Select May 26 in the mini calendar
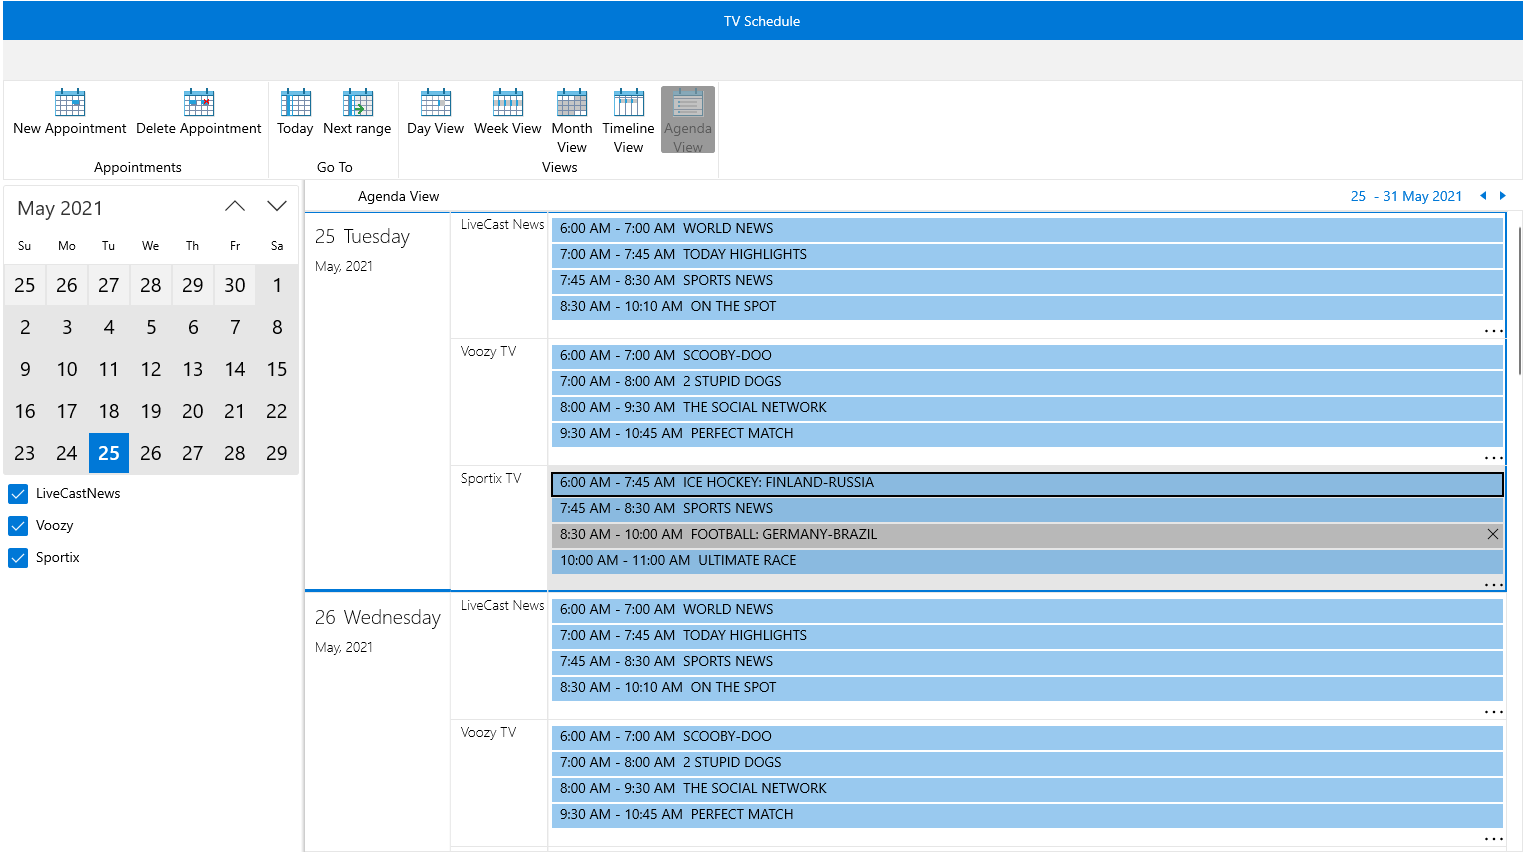This screenshot has height=859, width=1528. click(151, 453)
